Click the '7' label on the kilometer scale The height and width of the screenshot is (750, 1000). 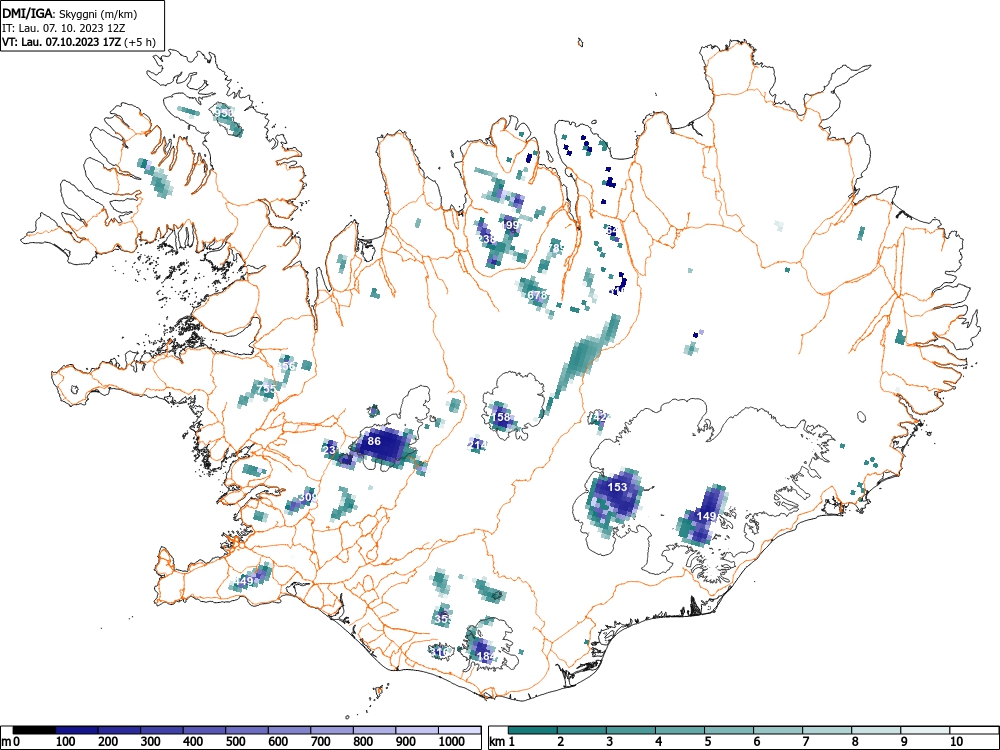coord(806,742)
